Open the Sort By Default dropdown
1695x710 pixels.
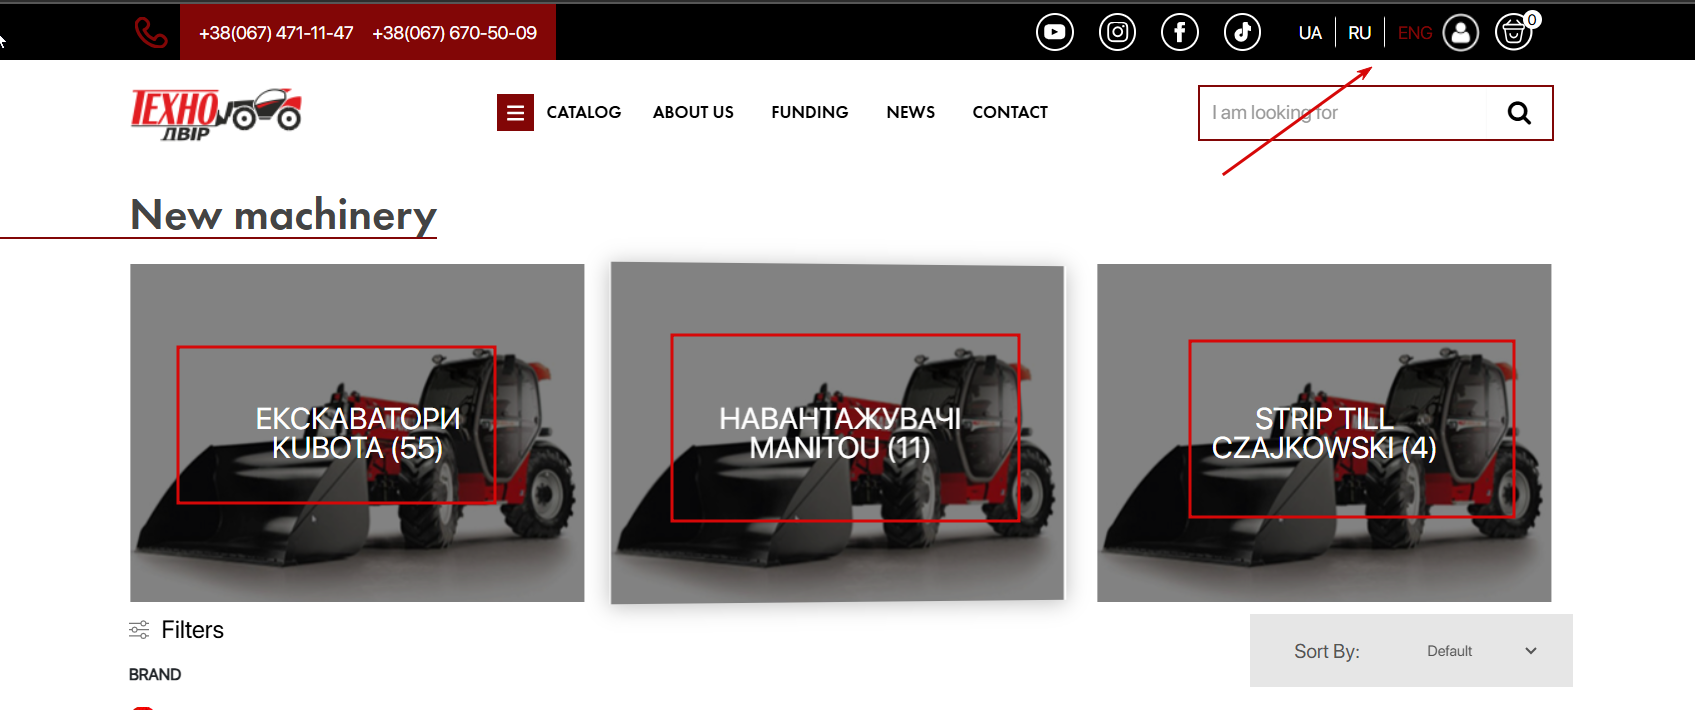tap(1482, 651)
